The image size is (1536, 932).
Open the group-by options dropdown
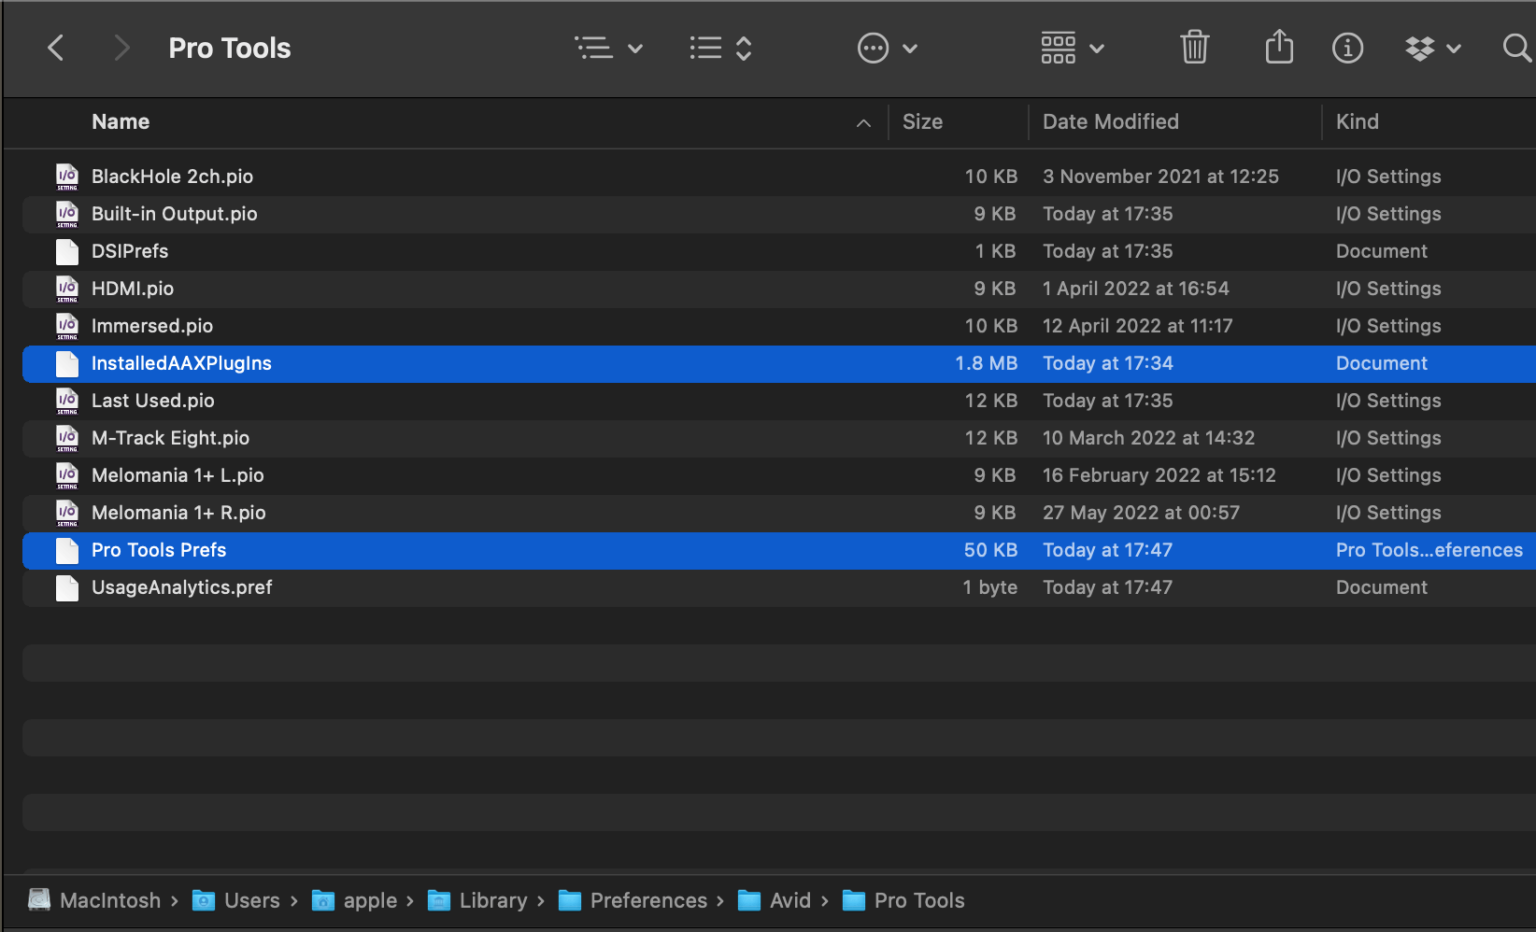pyautogui.click(x=1072, y=48)
